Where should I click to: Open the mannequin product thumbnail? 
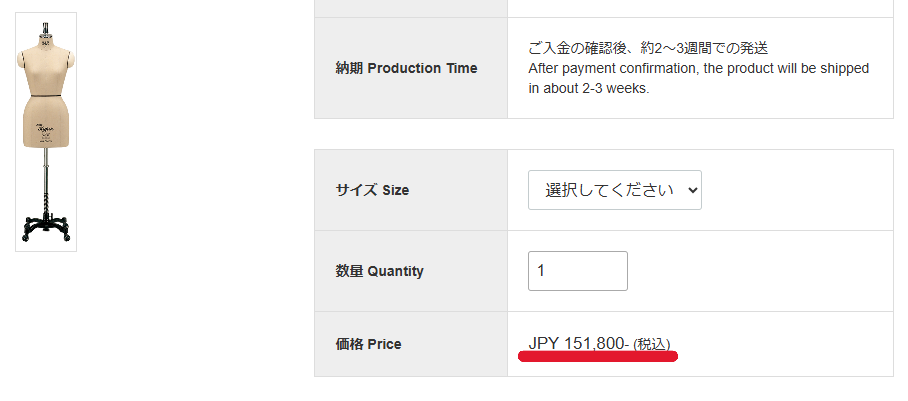coord(46,132)
